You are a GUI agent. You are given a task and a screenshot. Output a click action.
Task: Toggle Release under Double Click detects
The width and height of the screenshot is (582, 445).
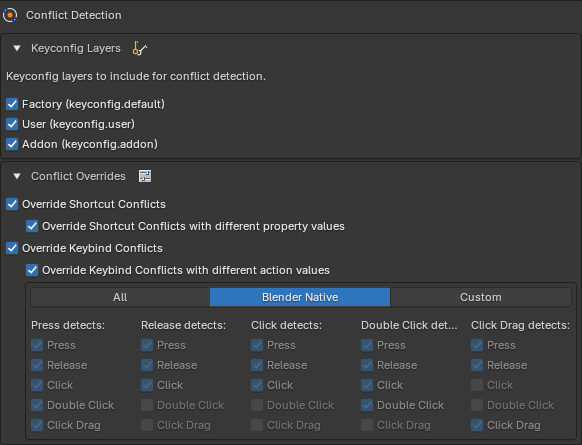367,365
